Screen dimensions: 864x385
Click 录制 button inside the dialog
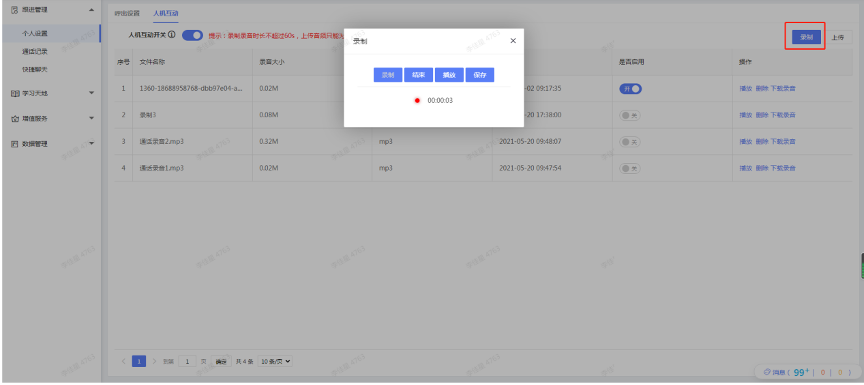click(388, 75)
